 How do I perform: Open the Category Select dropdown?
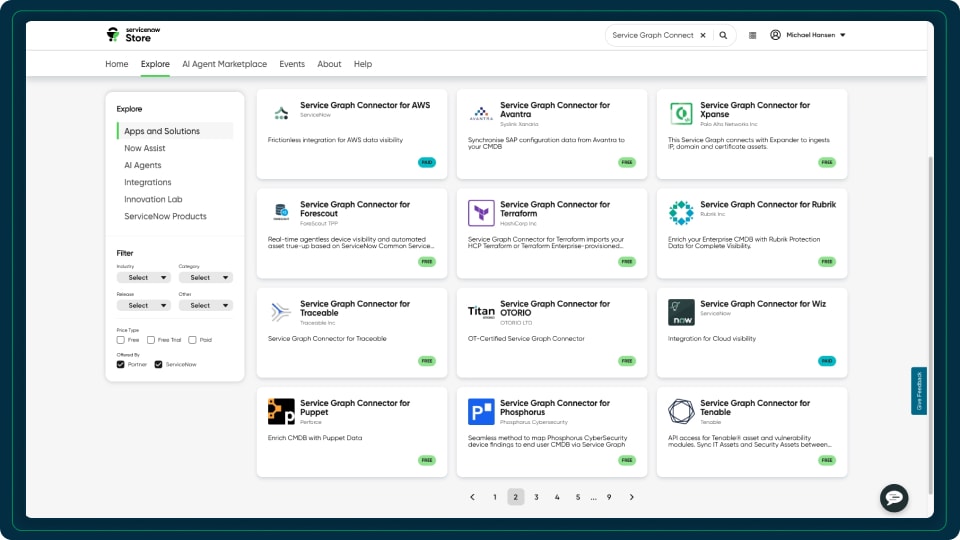click(206, 277)
